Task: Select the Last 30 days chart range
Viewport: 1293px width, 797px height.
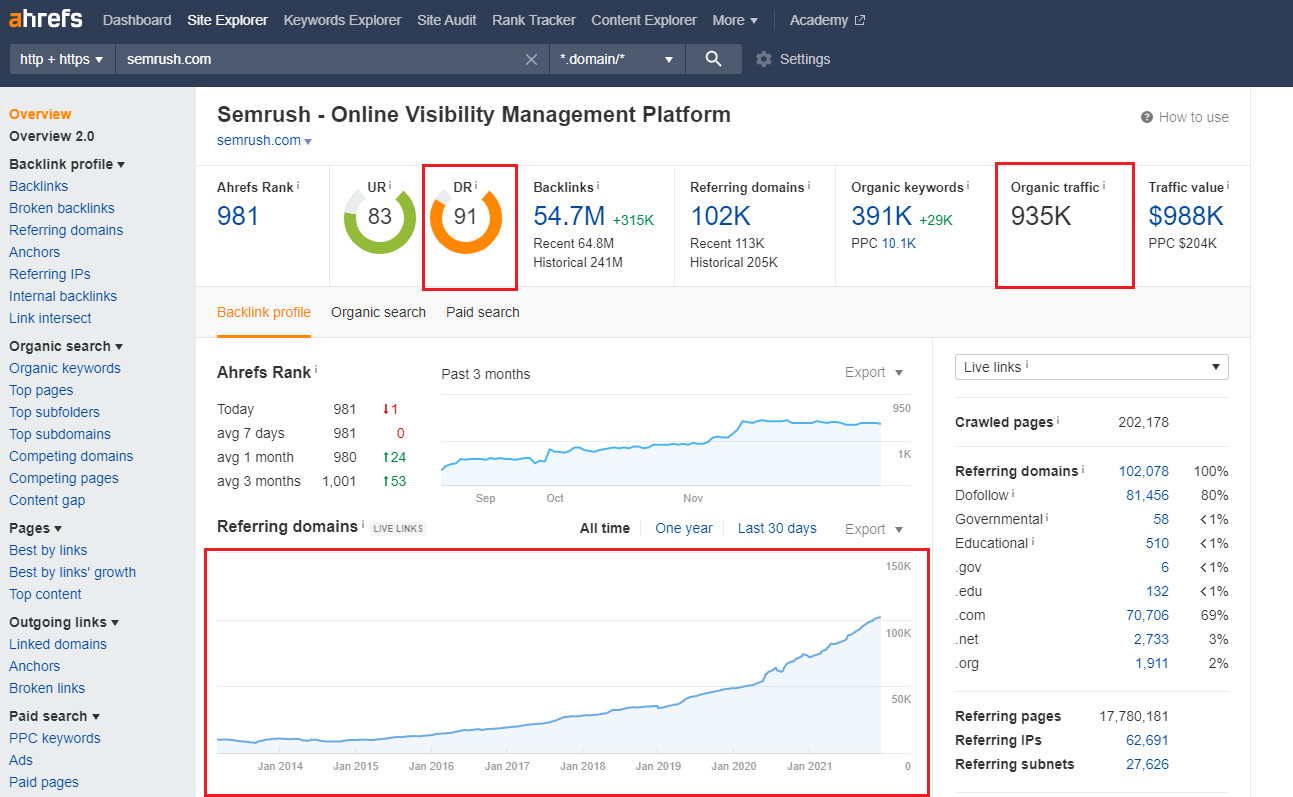Action: (777, 528)
